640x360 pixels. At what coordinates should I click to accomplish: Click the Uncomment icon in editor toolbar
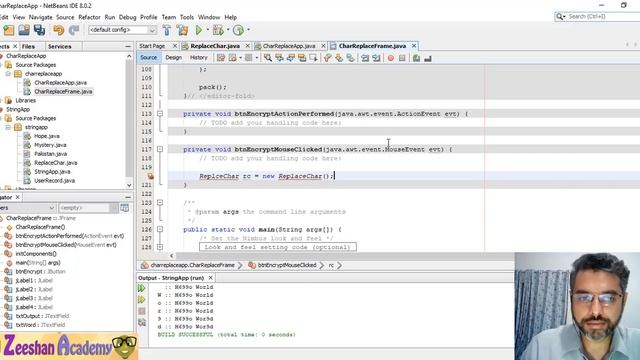click(x=428, y=58)
